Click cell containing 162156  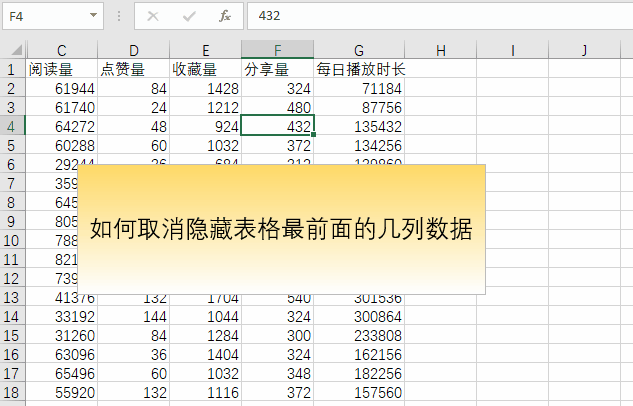click(359, 354)
